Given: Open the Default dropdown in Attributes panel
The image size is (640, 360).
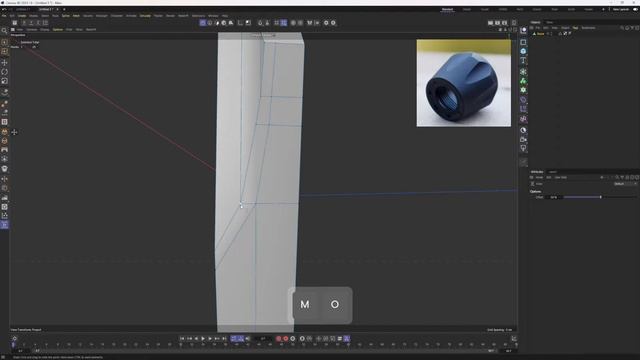Looking at the screenshot, I should click(626, 184).
